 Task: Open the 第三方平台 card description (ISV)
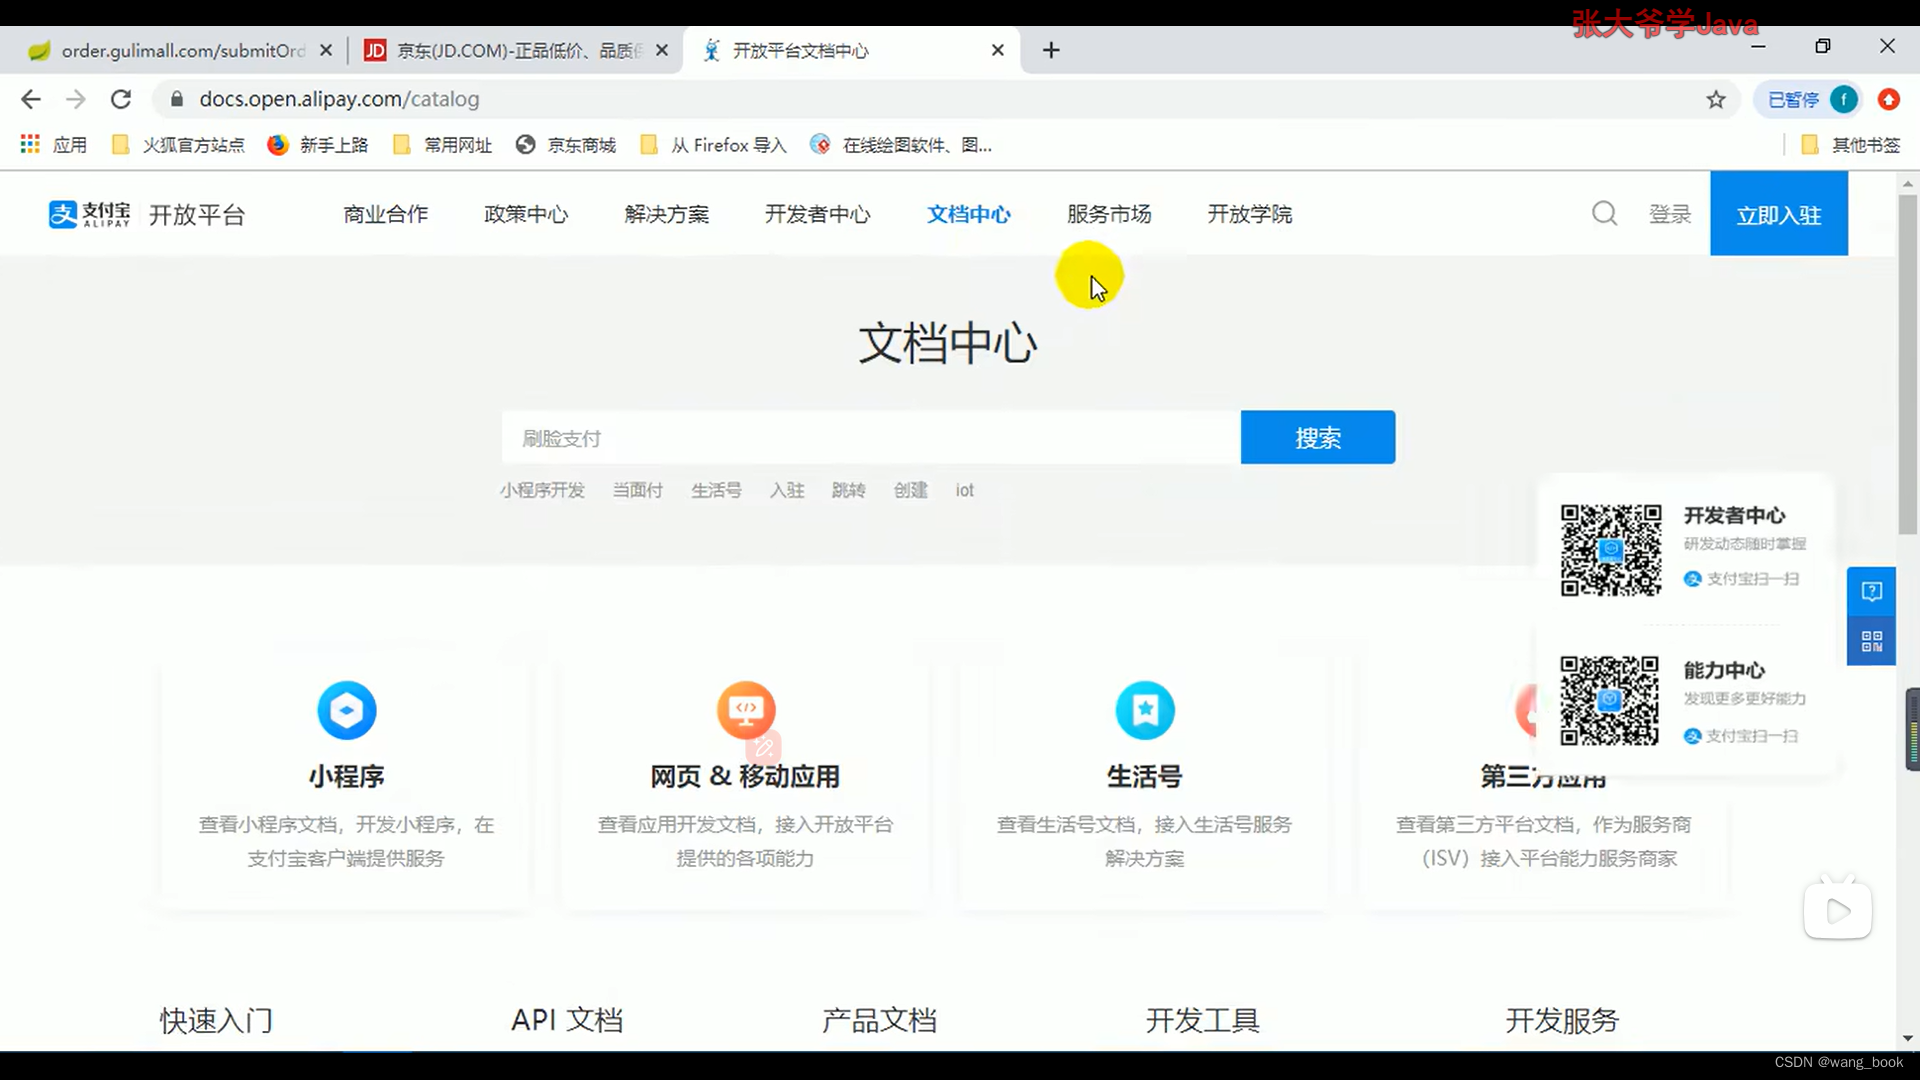tap(1544, 841)
